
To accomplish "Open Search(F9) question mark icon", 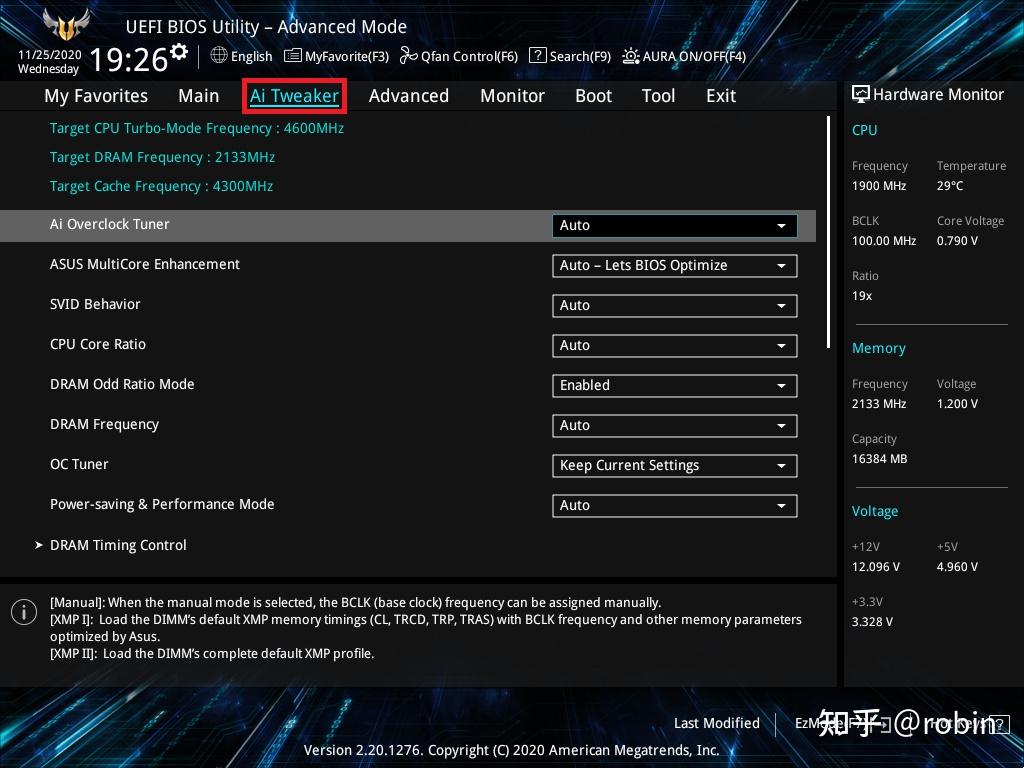I will (537, 56).
